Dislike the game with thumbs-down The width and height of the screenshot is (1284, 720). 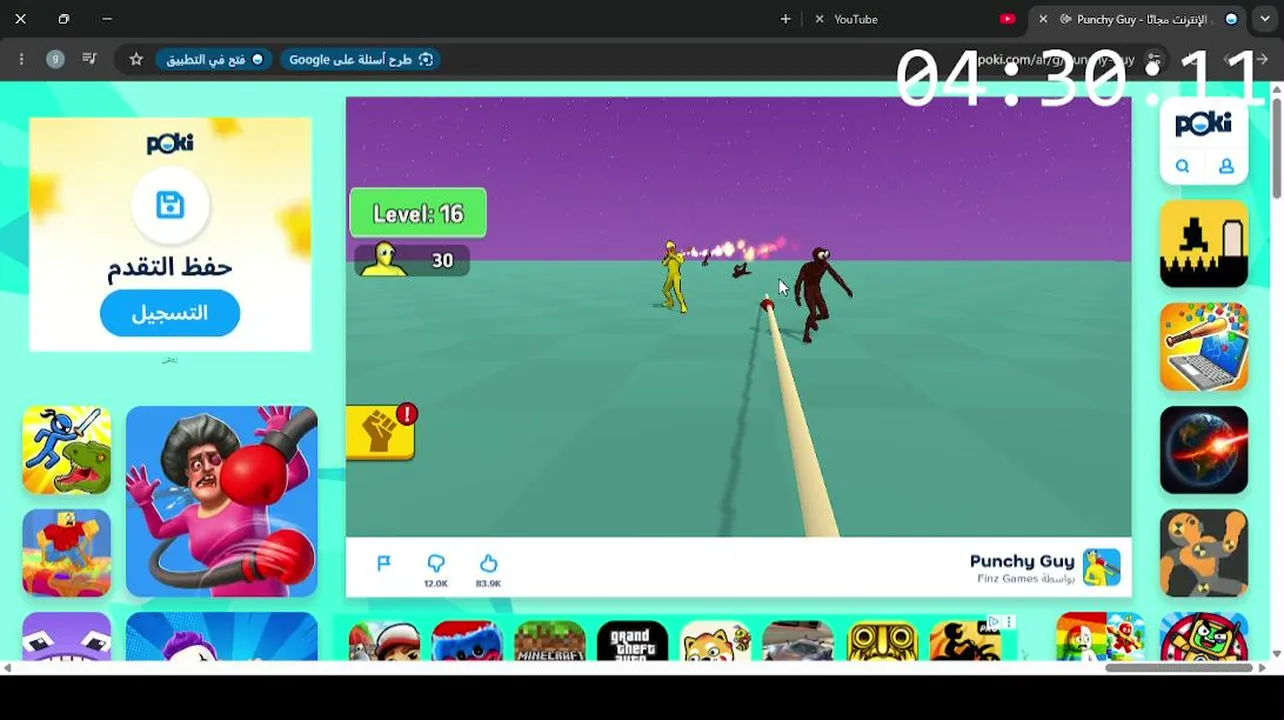tap(436, 564)
